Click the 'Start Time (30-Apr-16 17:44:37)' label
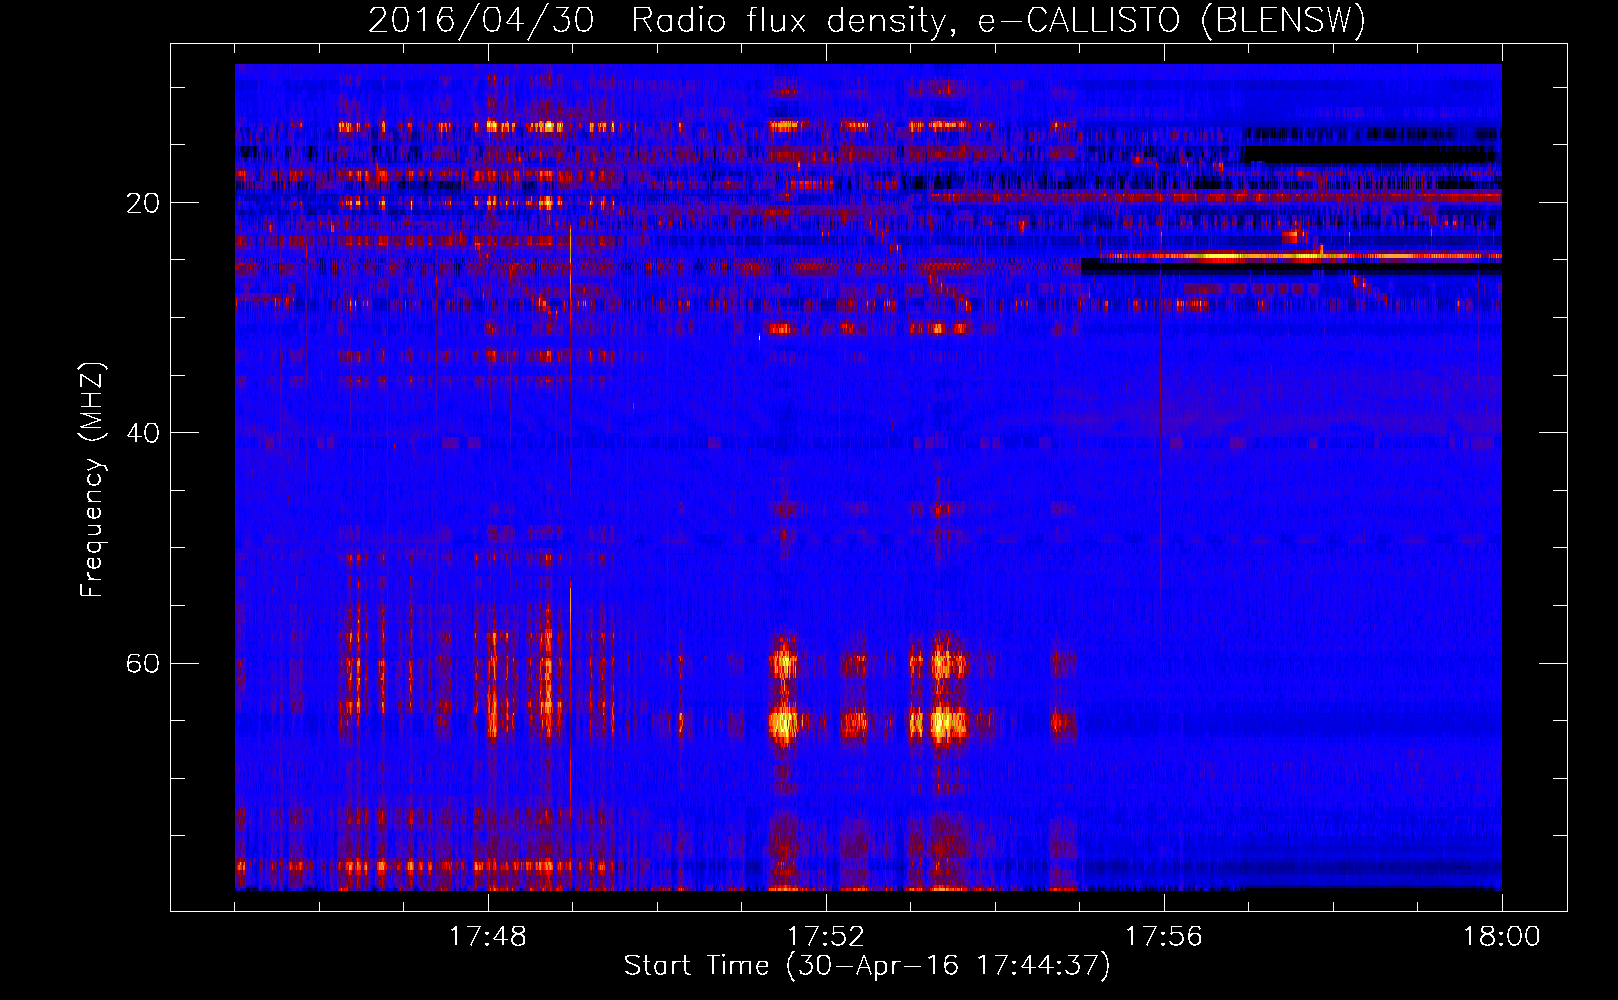Viewport: 1618px width, 1000px height. coord(867,965)
